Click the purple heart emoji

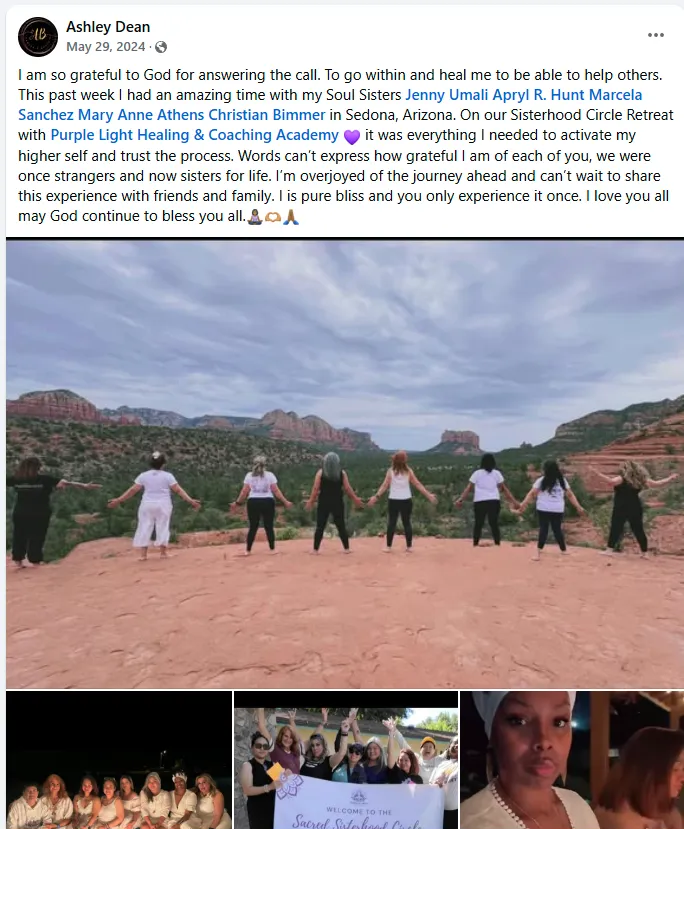pos(352,136)
